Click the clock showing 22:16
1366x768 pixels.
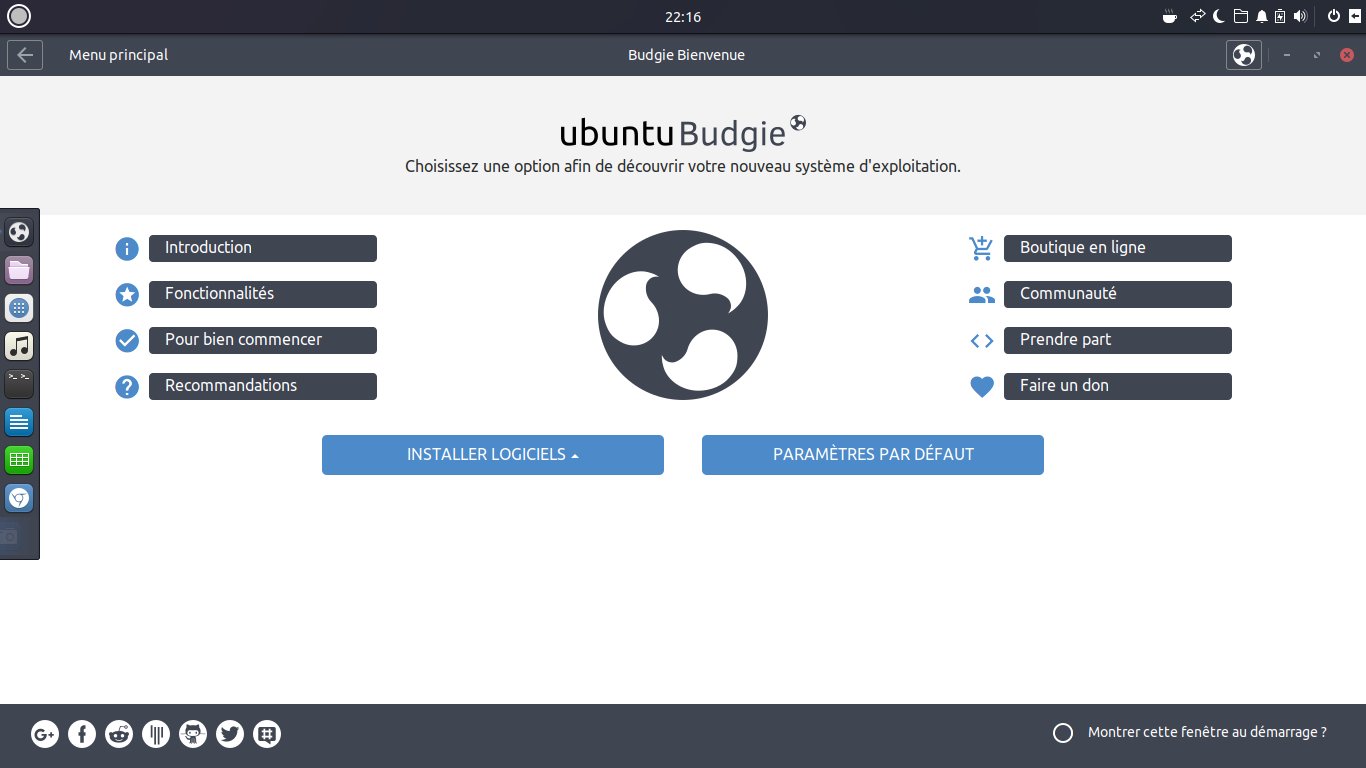coord(682,16)
